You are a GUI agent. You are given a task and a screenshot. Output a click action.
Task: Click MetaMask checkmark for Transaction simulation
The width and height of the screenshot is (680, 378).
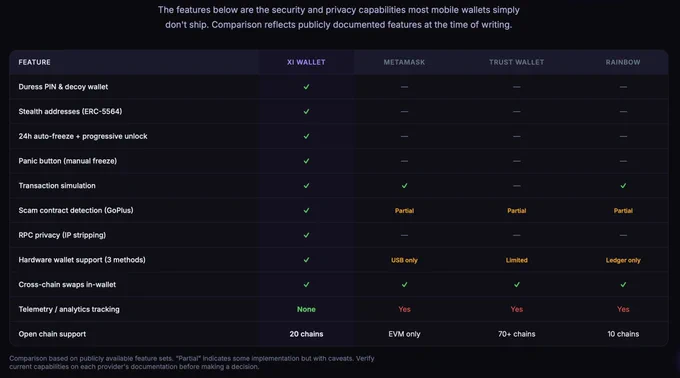(x=404, y=186)
